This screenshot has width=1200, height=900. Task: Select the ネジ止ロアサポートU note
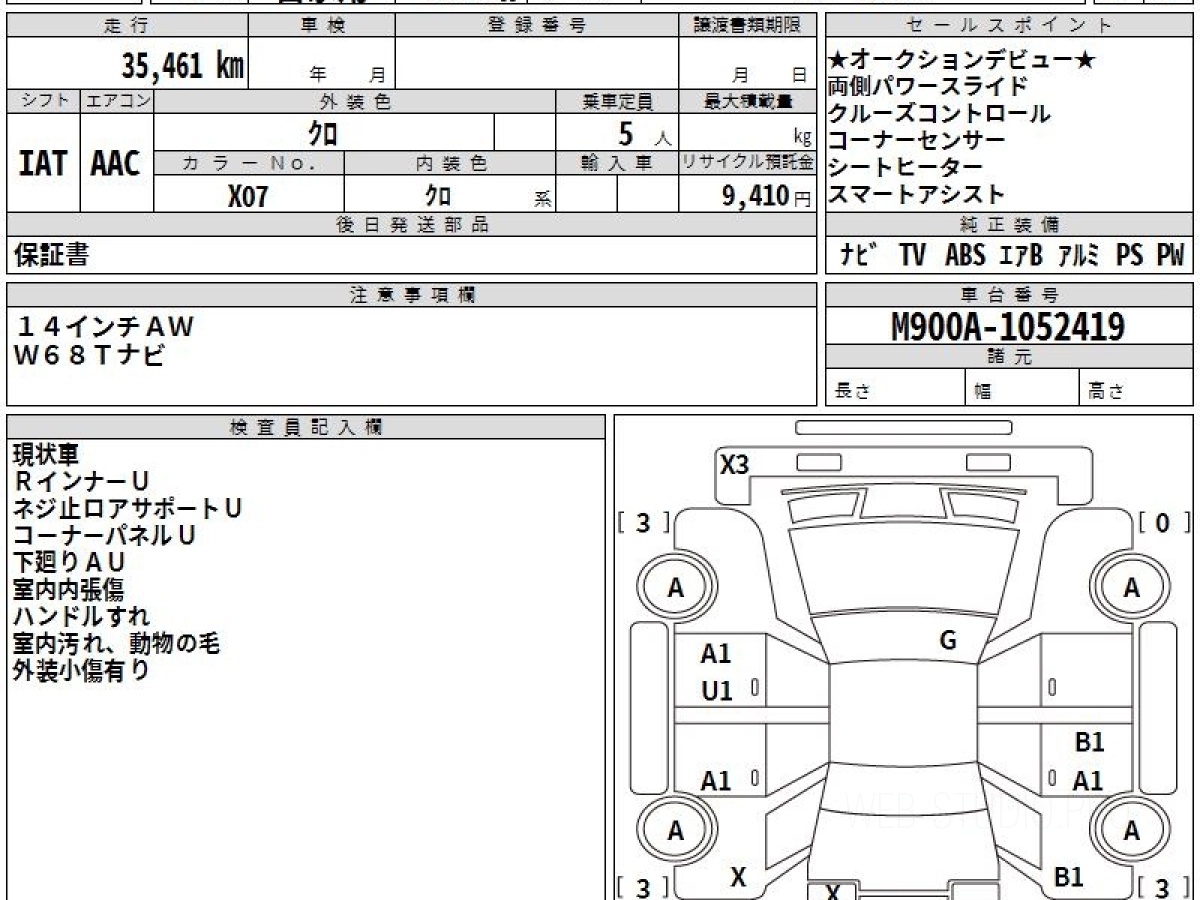[127, 509]
